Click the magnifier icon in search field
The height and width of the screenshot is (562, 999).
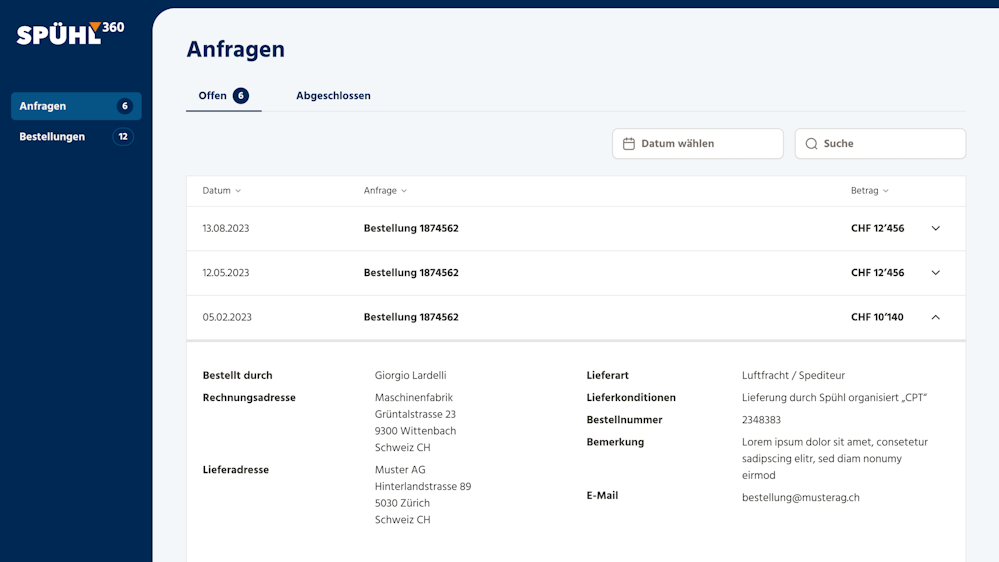point(811,143)
